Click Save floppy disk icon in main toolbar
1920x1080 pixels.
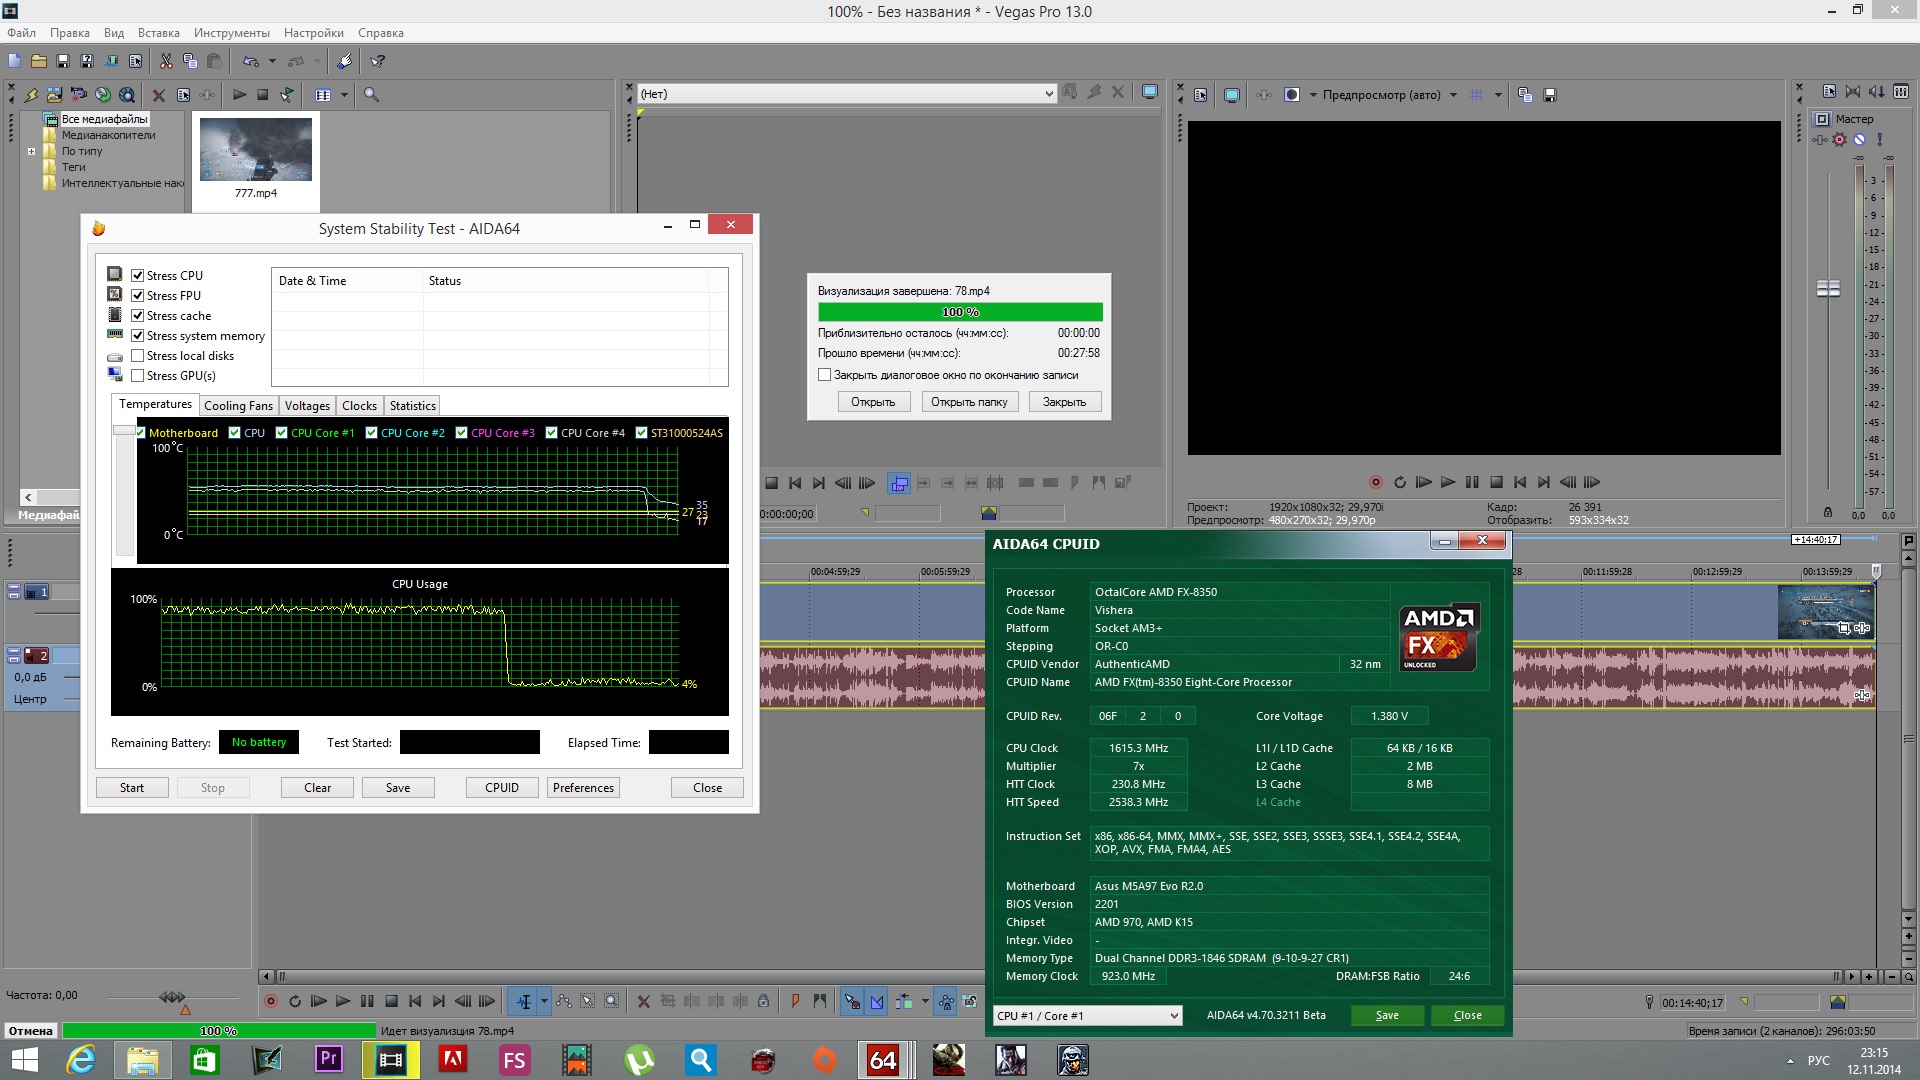coord(63,61)
